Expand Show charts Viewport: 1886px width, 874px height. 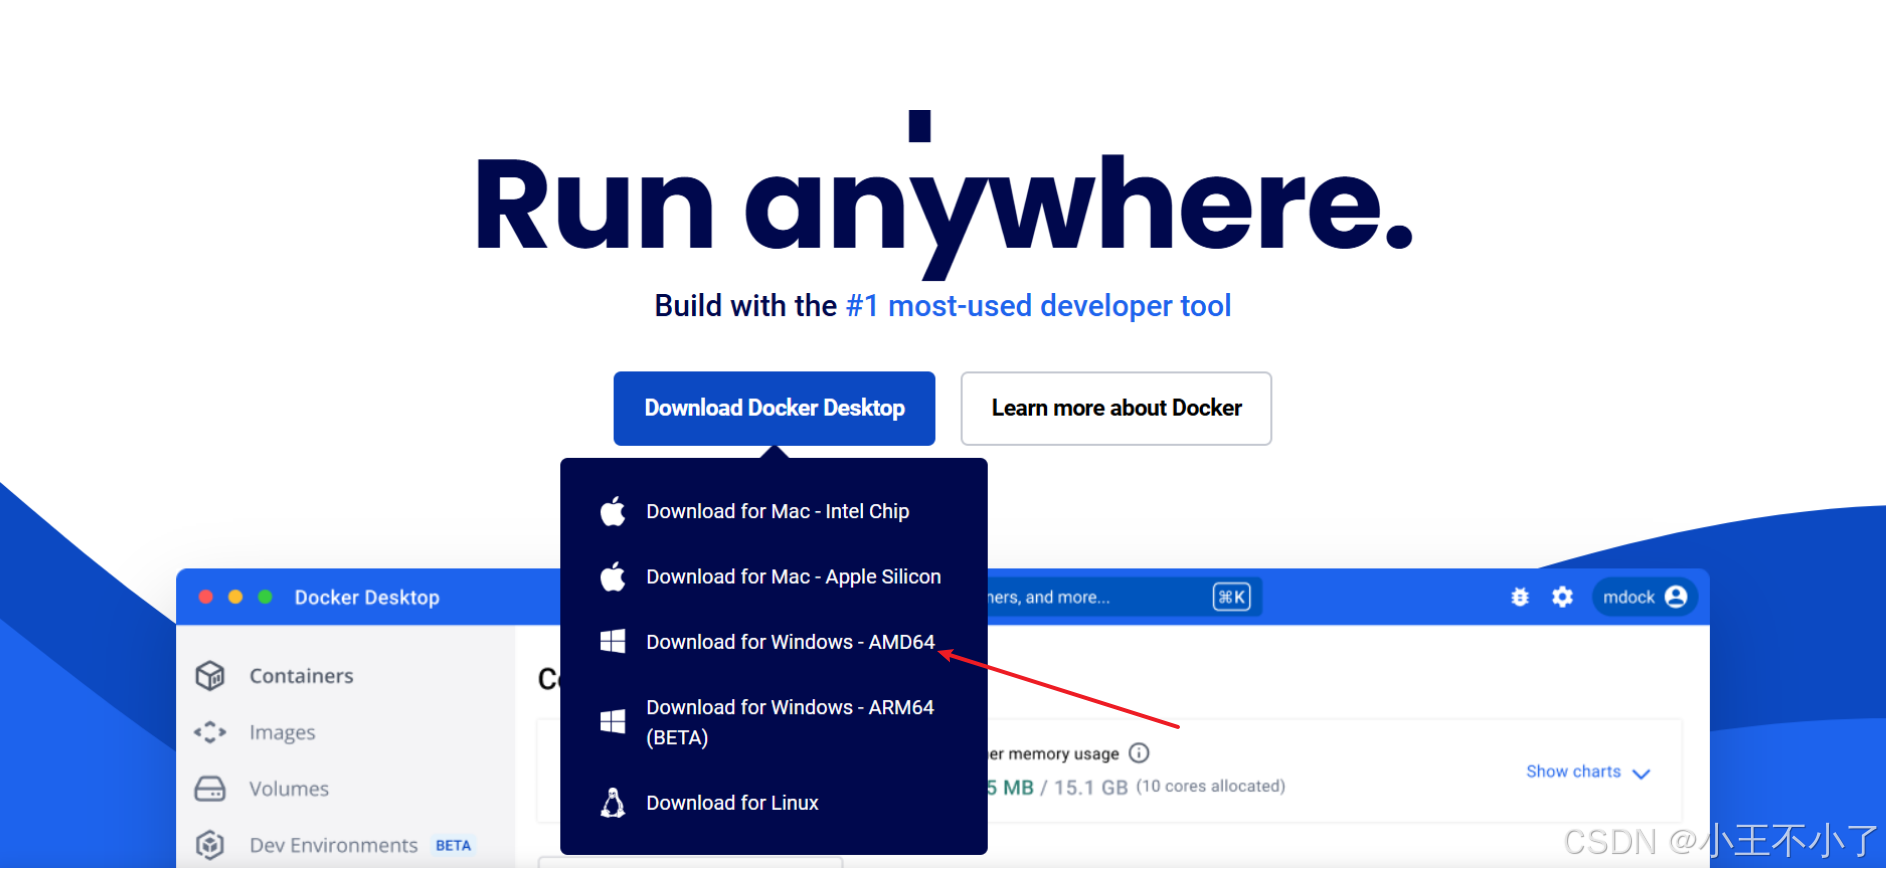point(1587,772)
